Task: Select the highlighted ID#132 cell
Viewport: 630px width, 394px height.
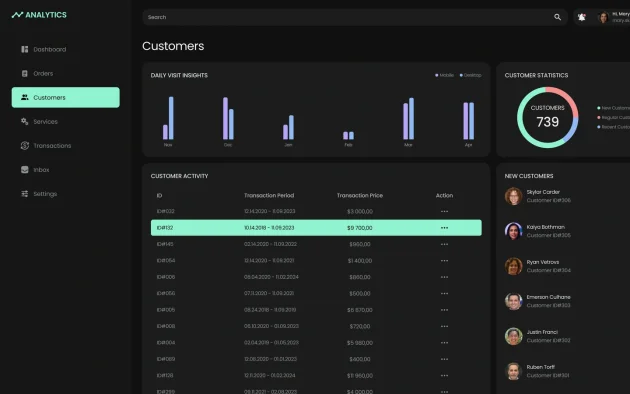Action: point(165,228)
